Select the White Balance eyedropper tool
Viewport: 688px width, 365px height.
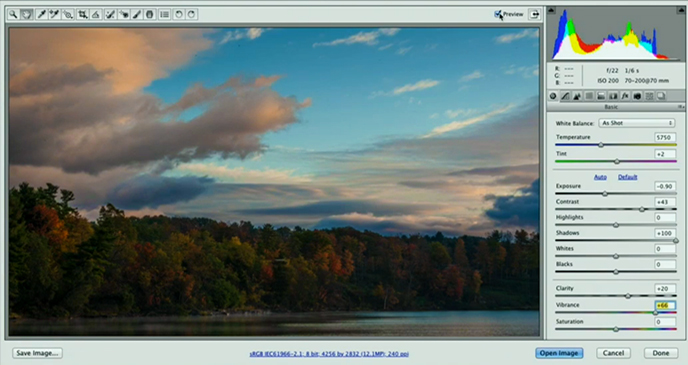pos(41,14)
